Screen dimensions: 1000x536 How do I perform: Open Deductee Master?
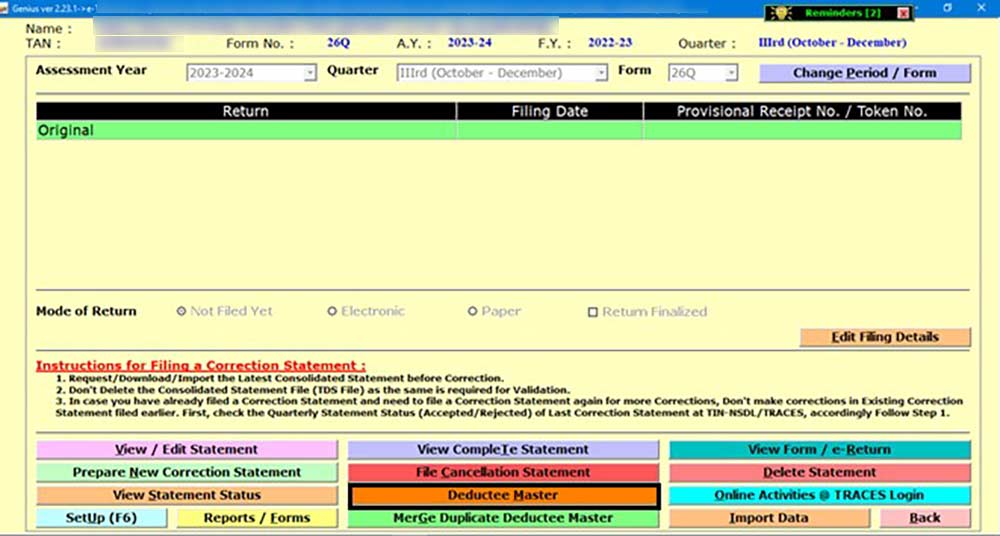tap(503, 495)
